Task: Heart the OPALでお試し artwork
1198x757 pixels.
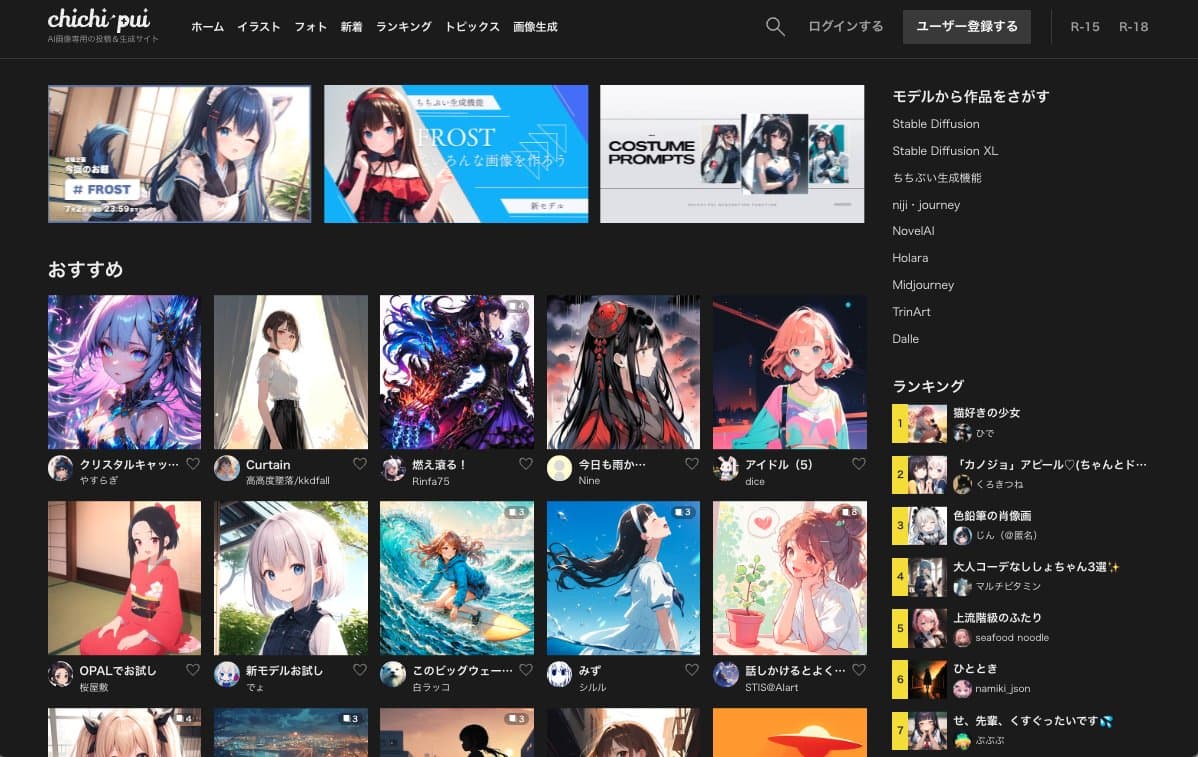Action: point(193,670)
